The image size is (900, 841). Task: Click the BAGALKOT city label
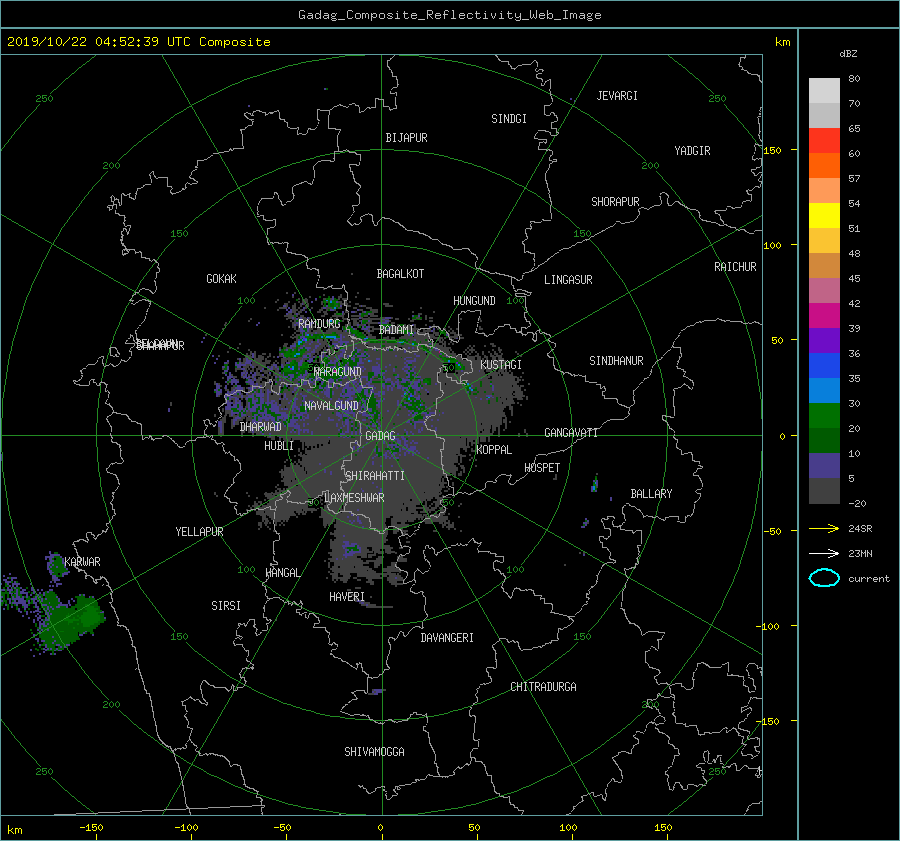tap(400, 274)
